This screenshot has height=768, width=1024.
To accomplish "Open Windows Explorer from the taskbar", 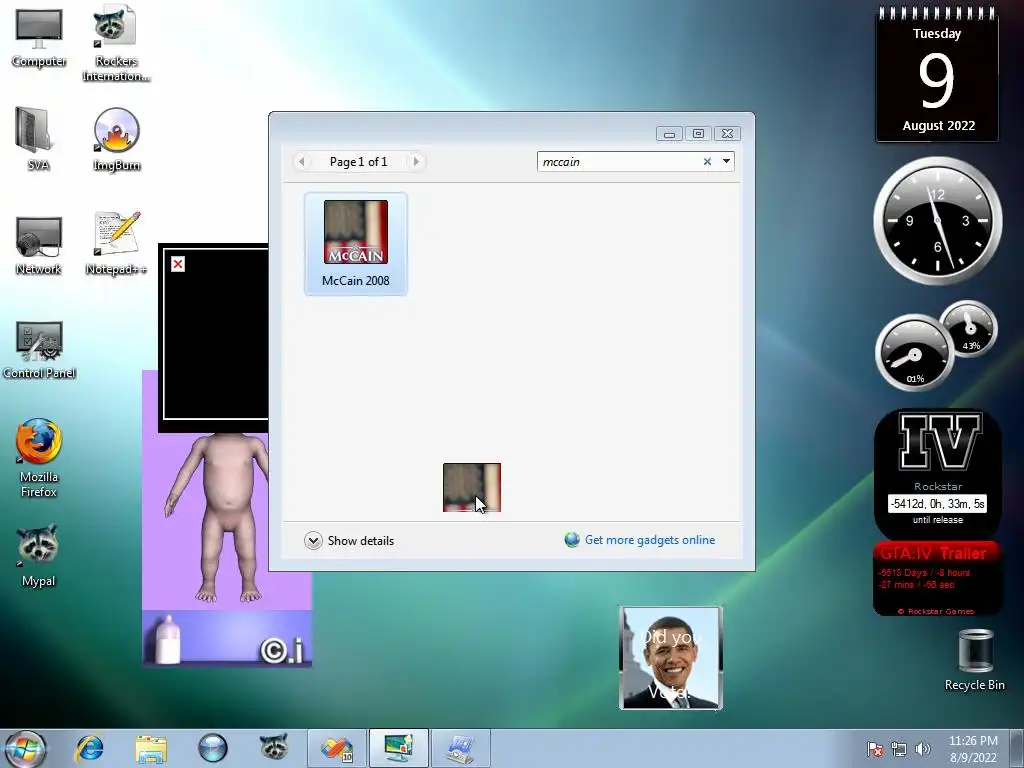I will click(151, 748).
